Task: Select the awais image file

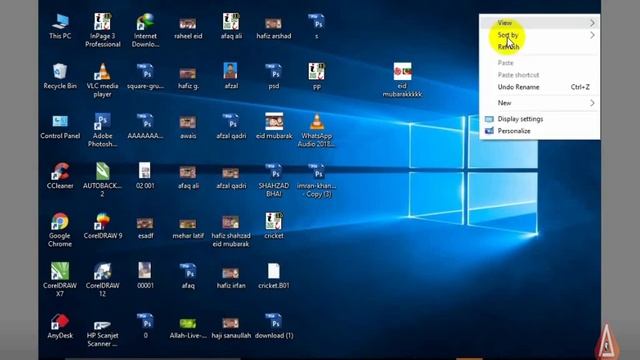Action: click(188, 127)
